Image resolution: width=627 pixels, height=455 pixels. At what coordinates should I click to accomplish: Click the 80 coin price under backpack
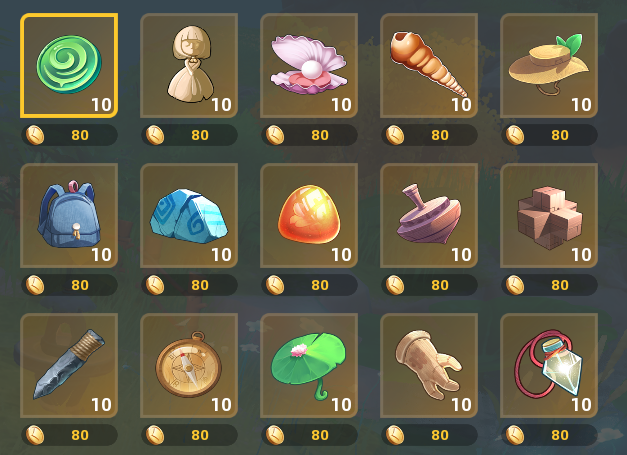tap(80, 285)
